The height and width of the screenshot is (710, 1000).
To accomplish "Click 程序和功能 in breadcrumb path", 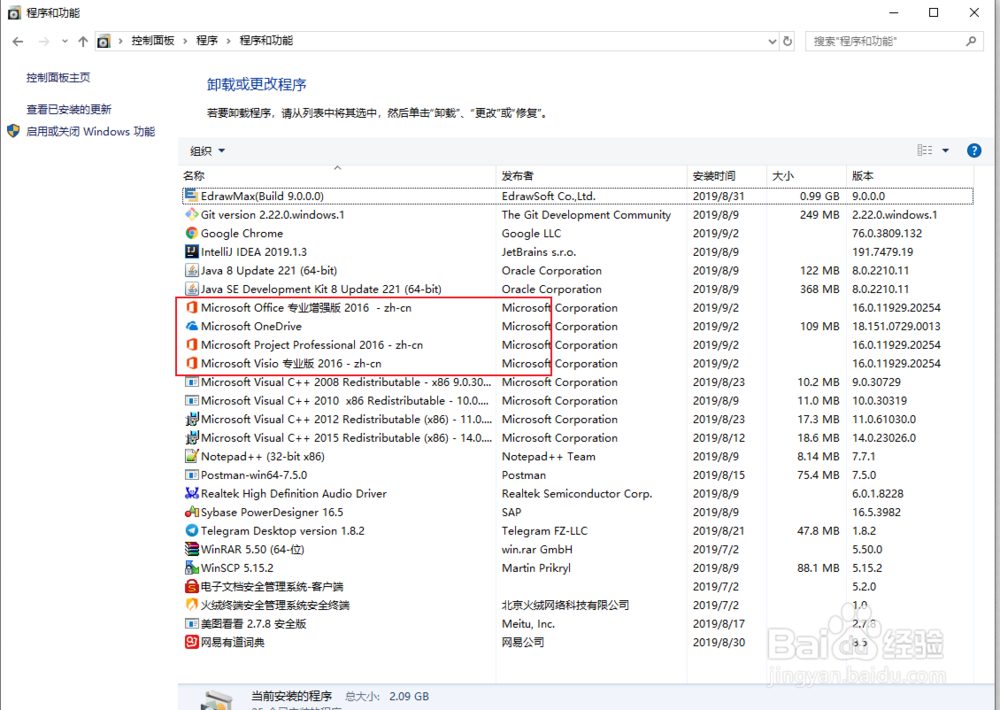I will [266, 41].
